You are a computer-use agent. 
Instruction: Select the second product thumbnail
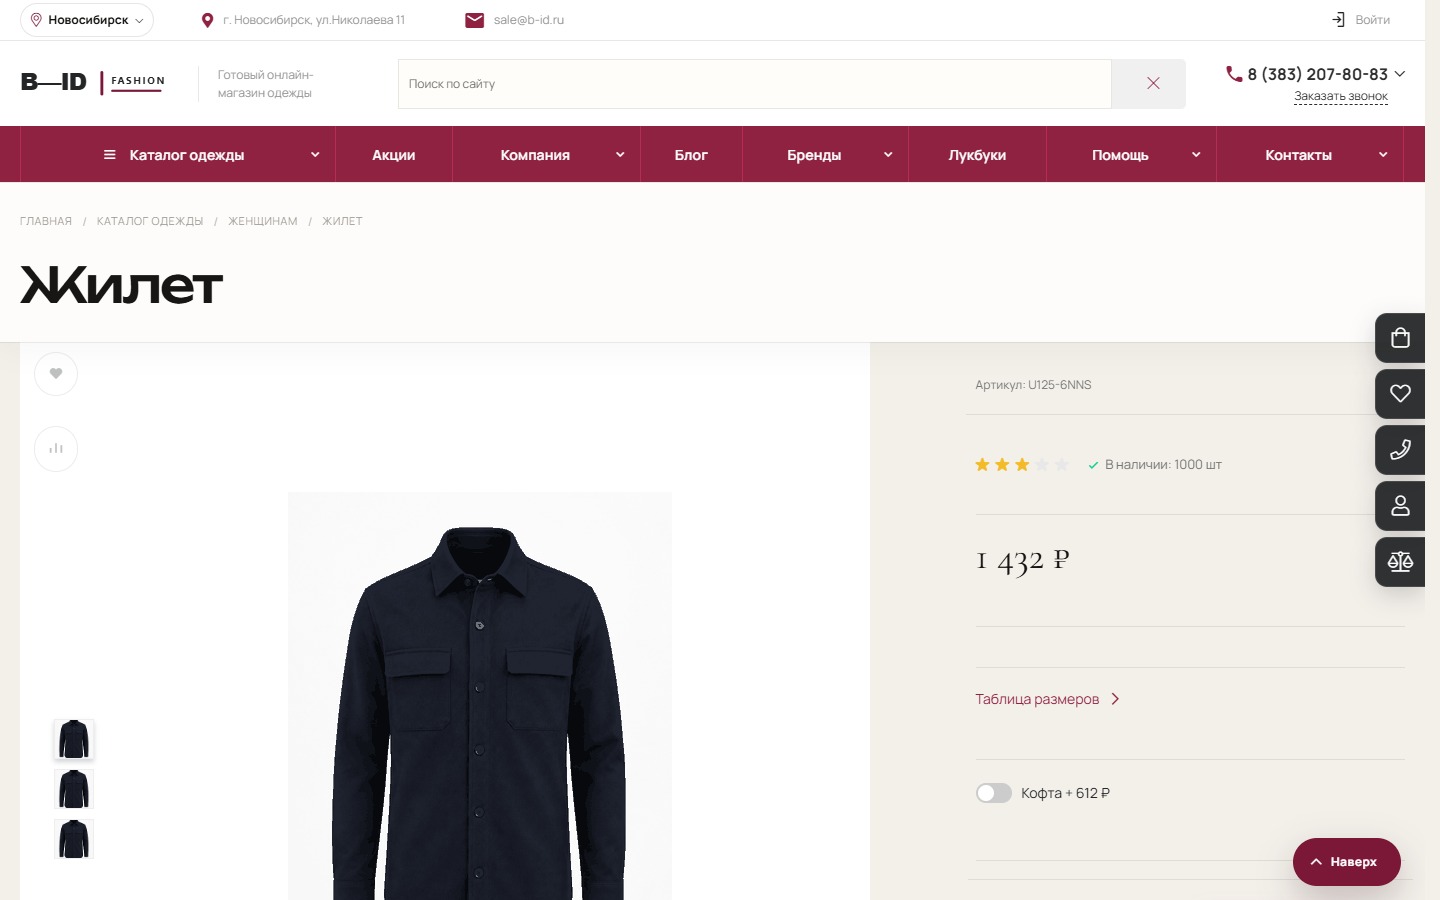coord(74,789)
